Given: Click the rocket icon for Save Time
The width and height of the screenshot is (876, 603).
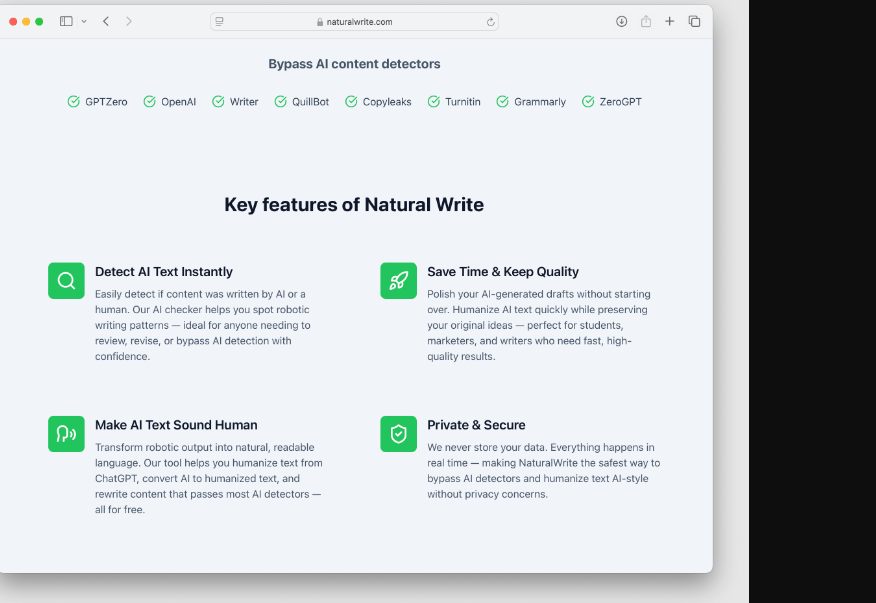Looking at the screenshot, I should [x=398, y=281].
